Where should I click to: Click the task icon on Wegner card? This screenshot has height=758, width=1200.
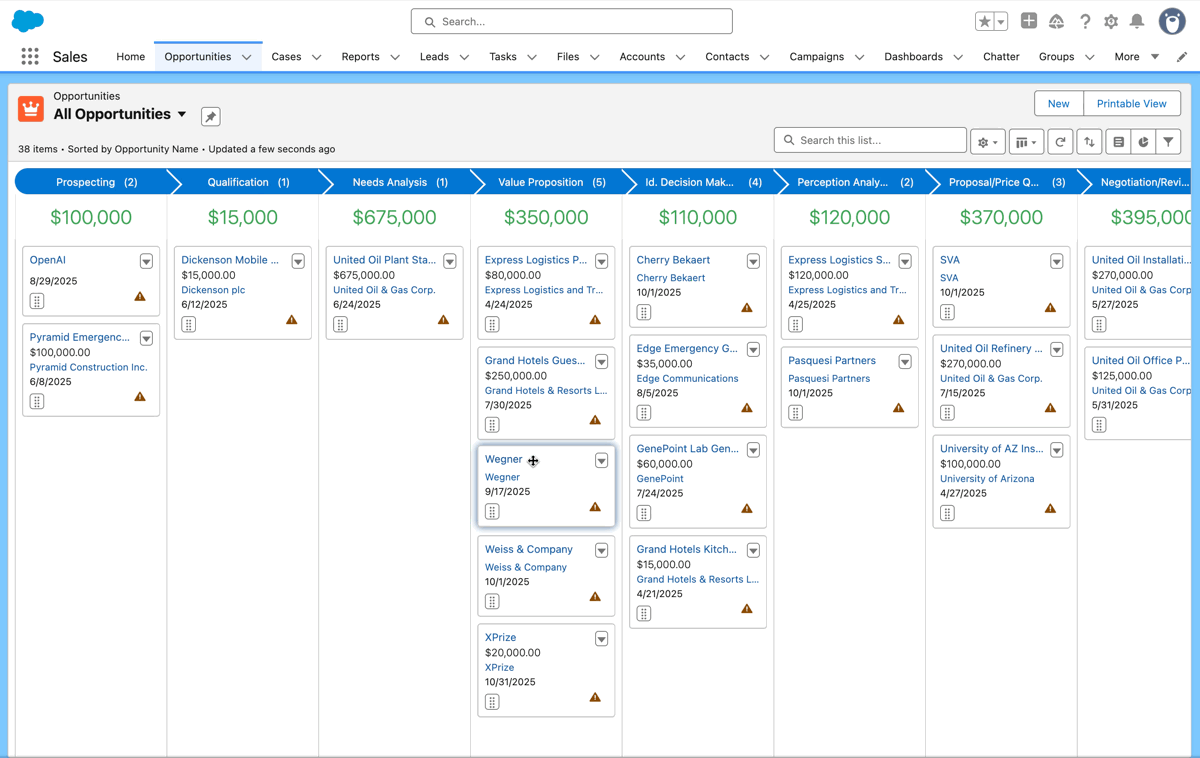(x=492, y=512)
